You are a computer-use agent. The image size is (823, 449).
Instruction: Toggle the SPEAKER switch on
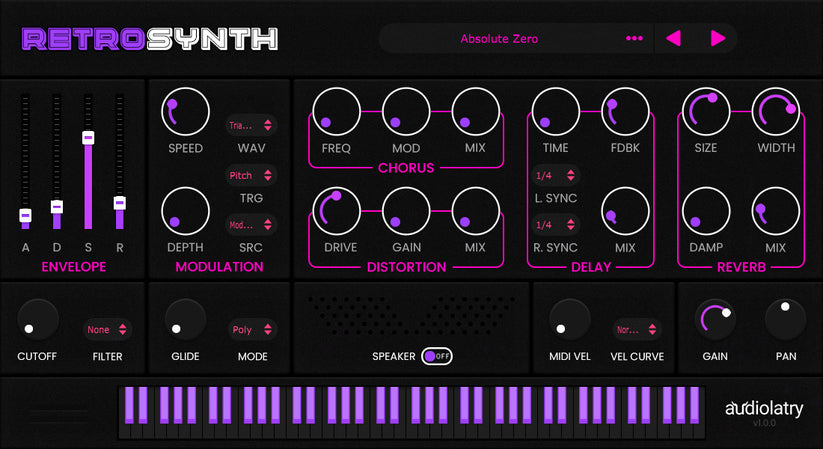[437, 356]
